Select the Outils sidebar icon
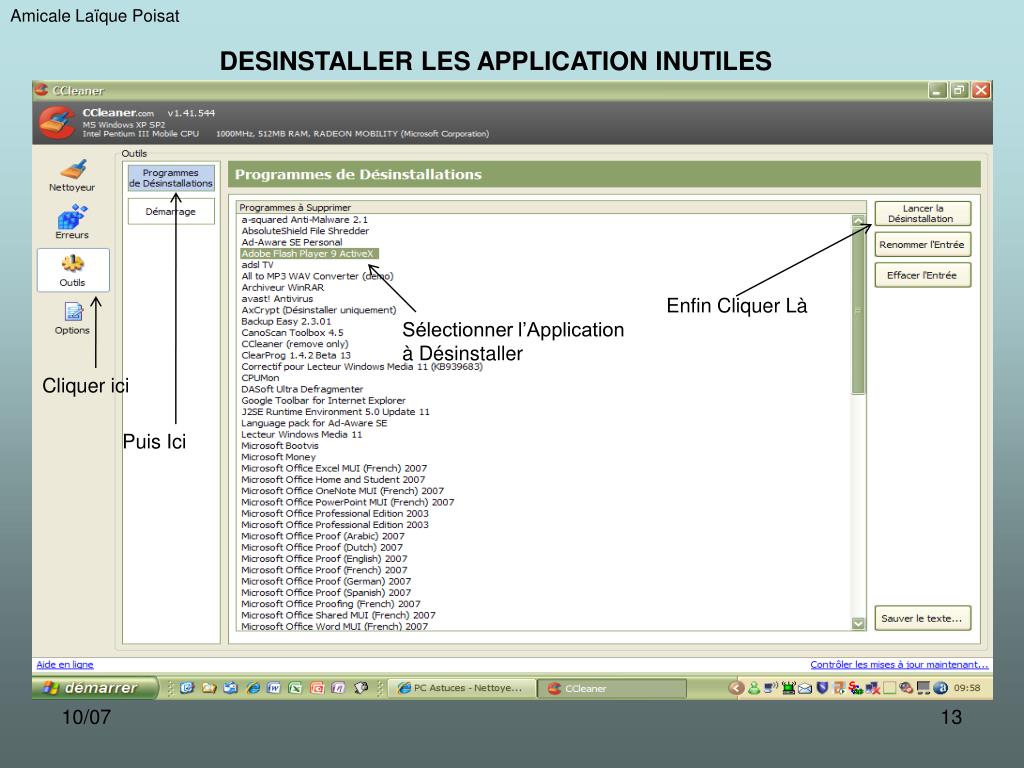The image size is (1024, 768). 72,270
